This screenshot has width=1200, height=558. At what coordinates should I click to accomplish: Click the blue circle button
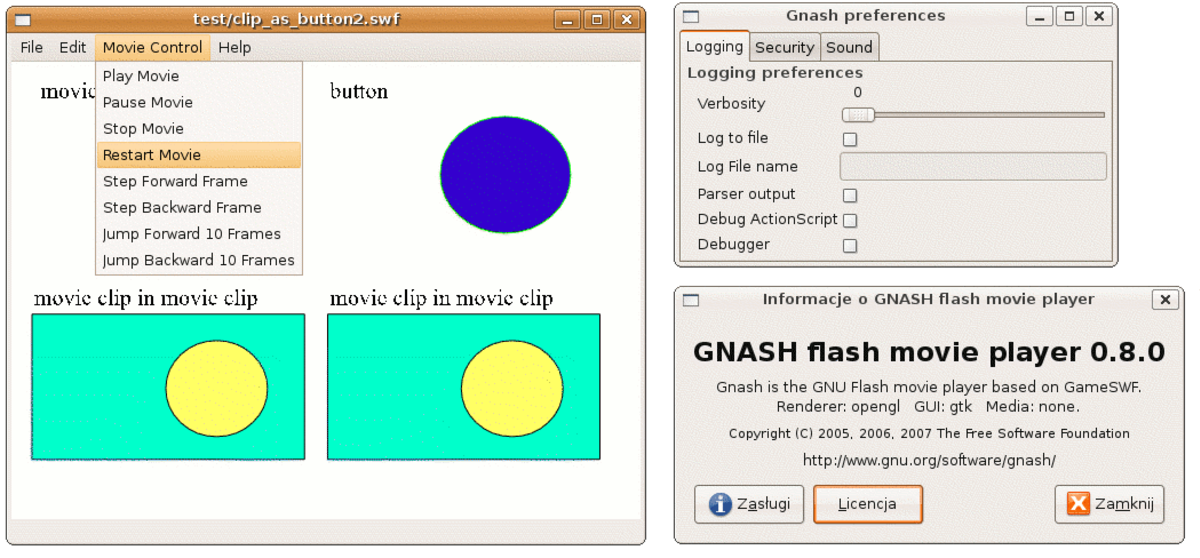coord(505,174)
